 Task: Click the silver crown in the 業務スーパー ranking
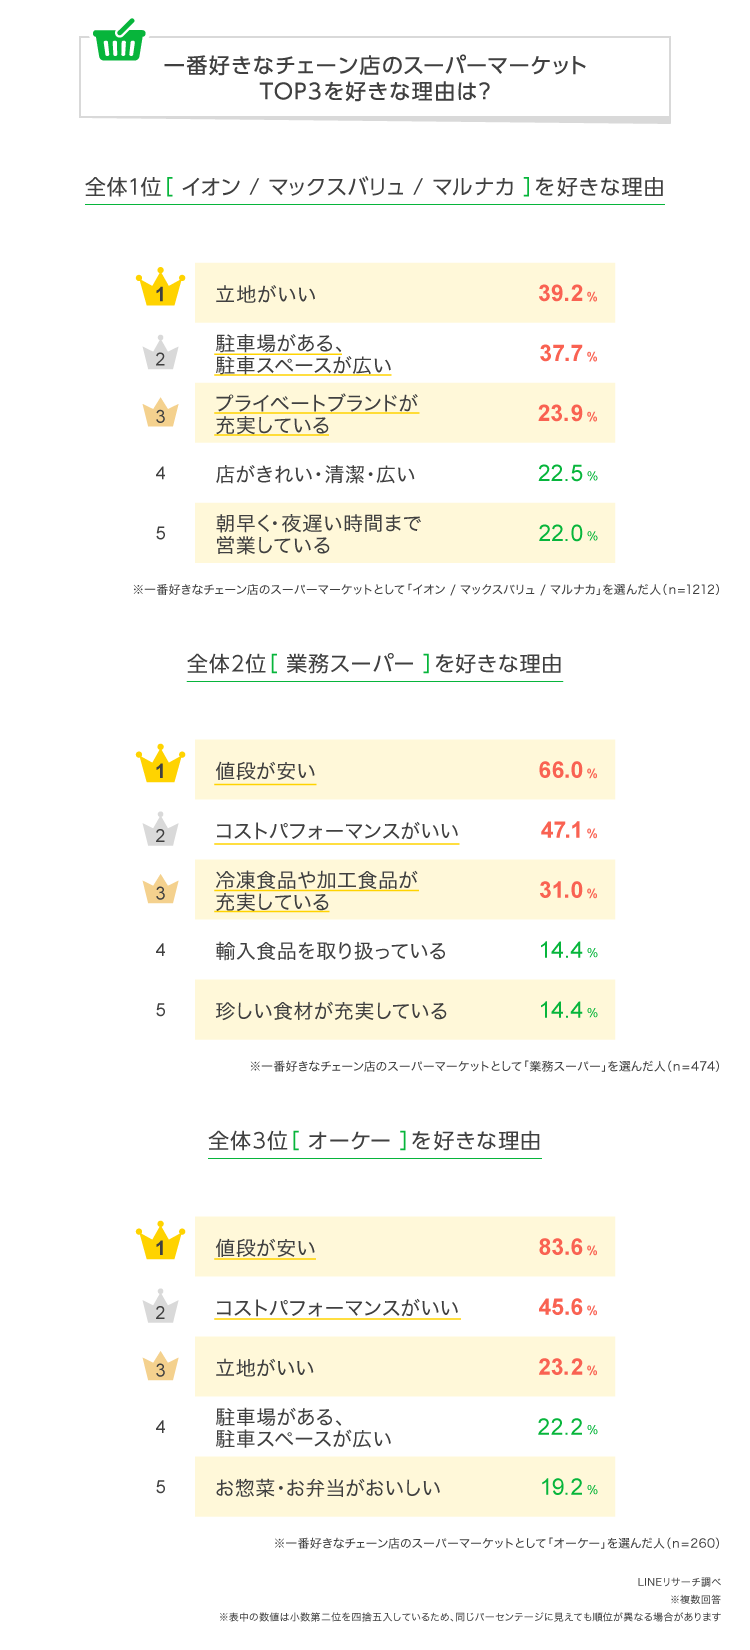click(x=160, y=829)
